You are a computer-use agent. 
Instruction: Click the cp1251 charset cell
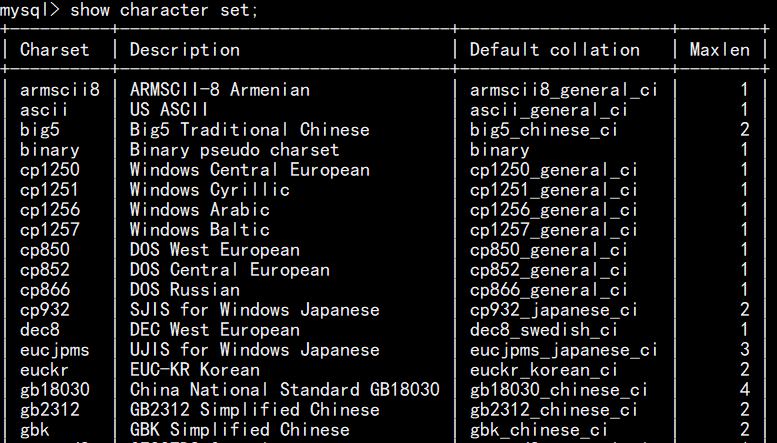(50, 190)
